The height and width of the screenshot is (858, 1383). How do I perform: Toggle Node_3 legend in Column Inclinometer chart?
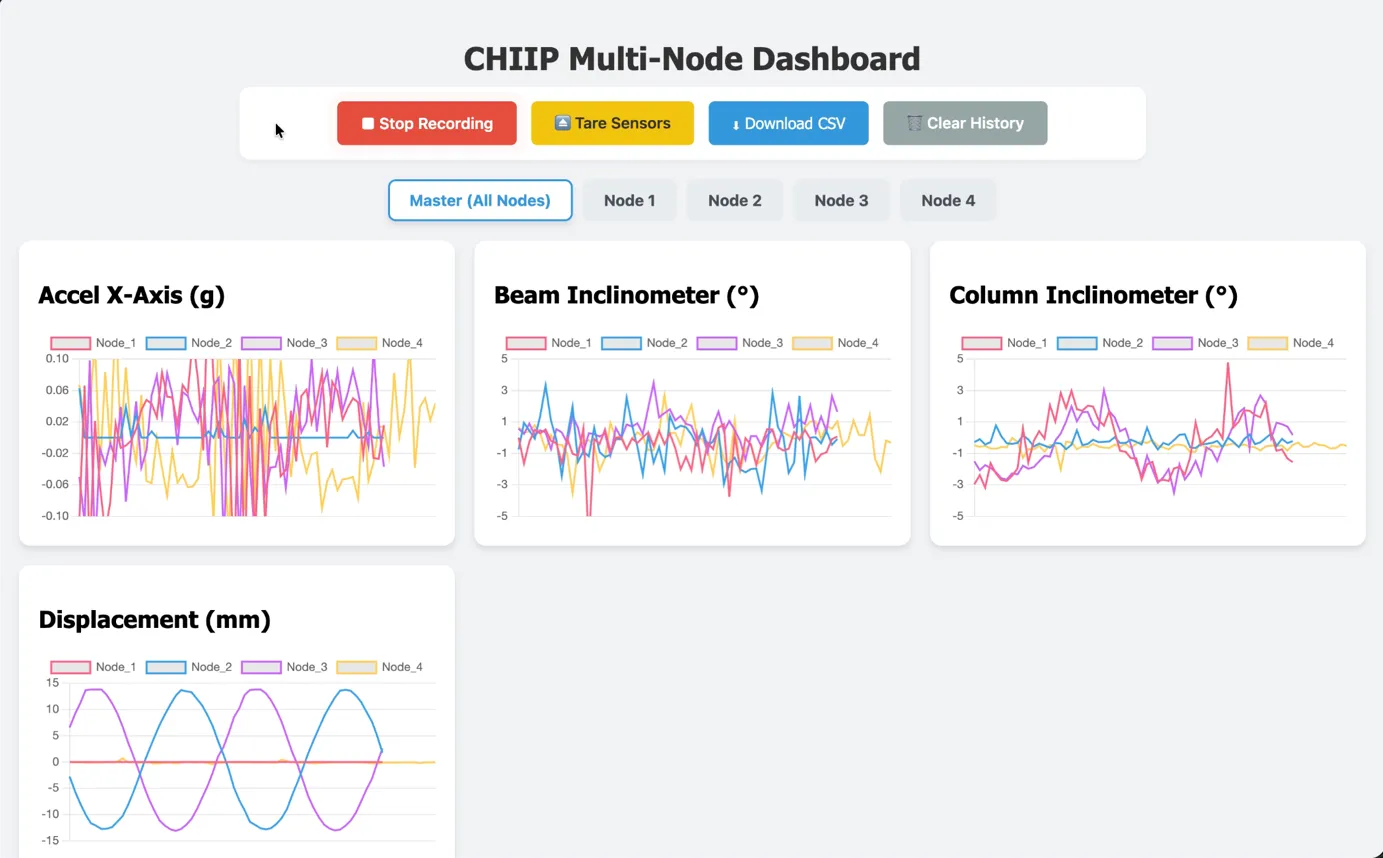(1195, 343)
